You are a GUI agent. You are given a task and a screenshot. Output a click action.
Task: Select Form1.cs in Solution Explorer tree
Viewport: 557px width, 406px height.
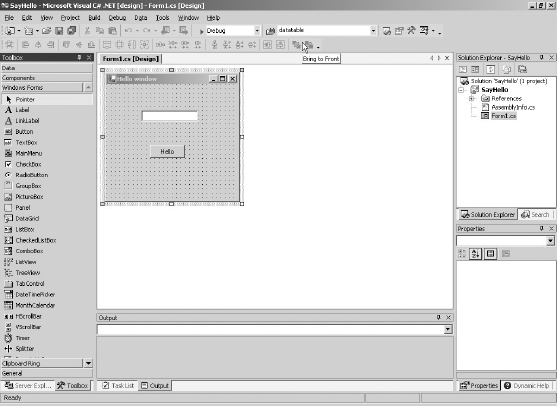point(503,116)
